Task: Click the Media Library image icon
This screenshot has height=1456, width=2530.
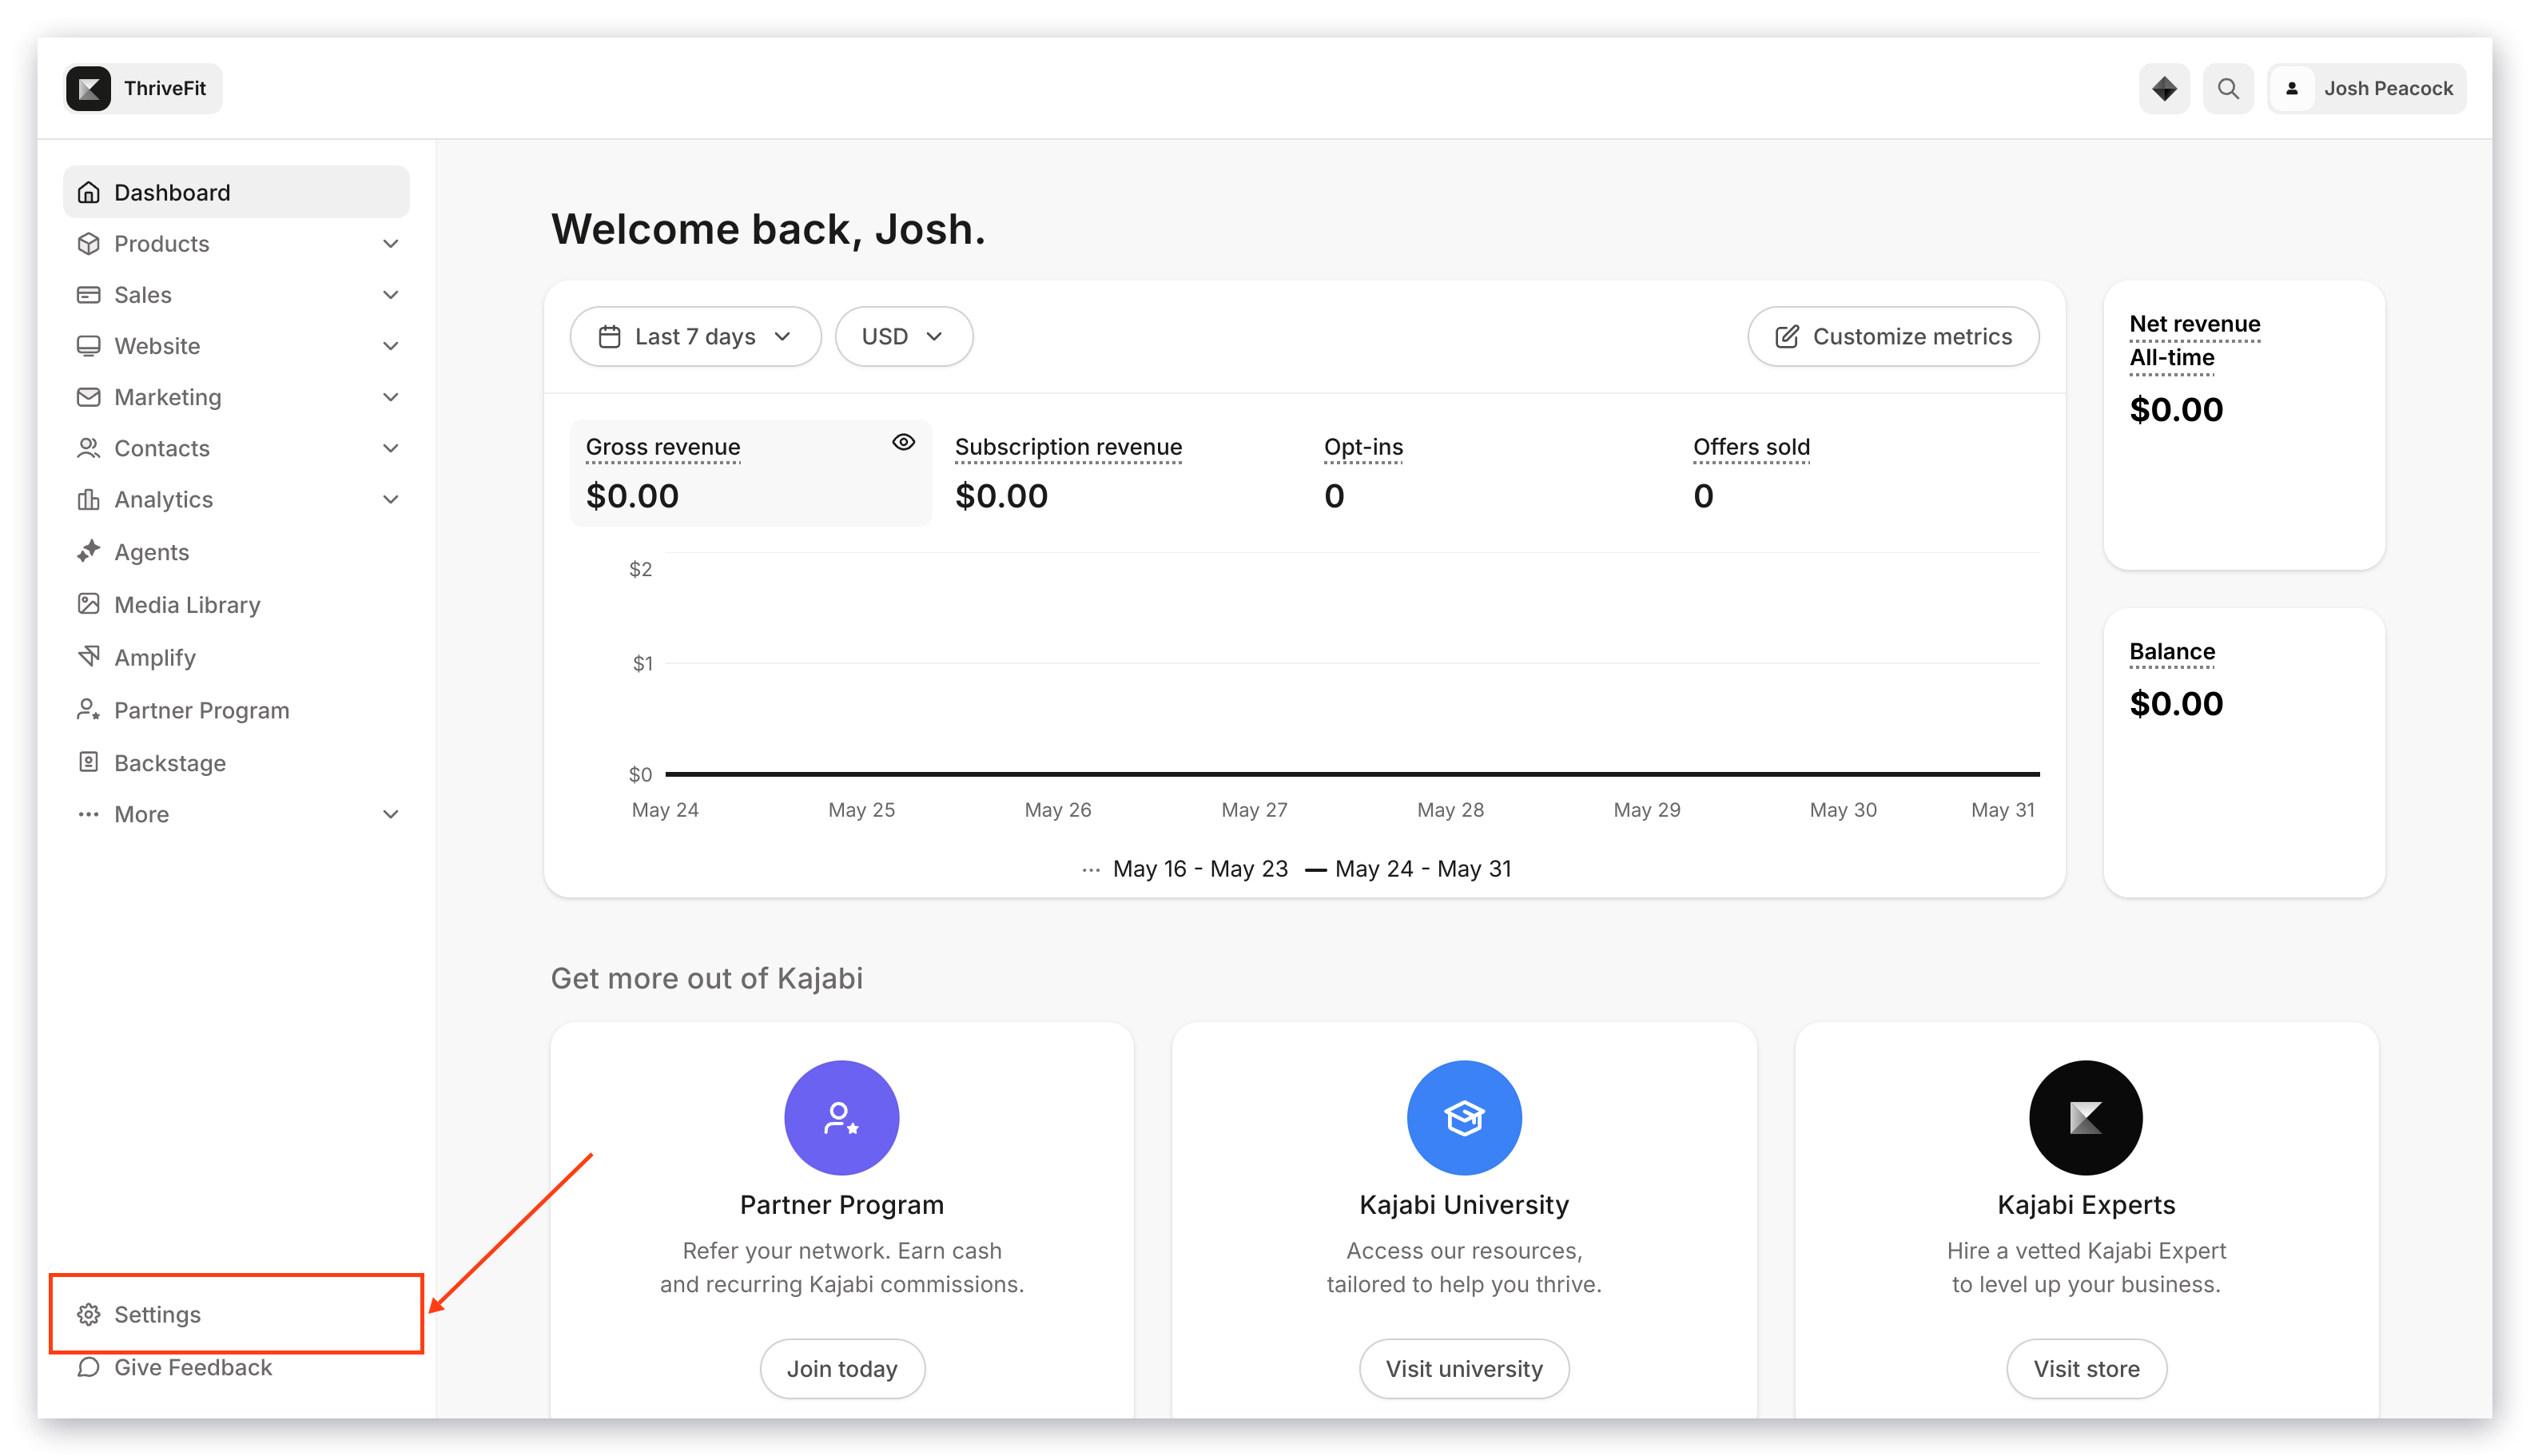Action: 88,603
